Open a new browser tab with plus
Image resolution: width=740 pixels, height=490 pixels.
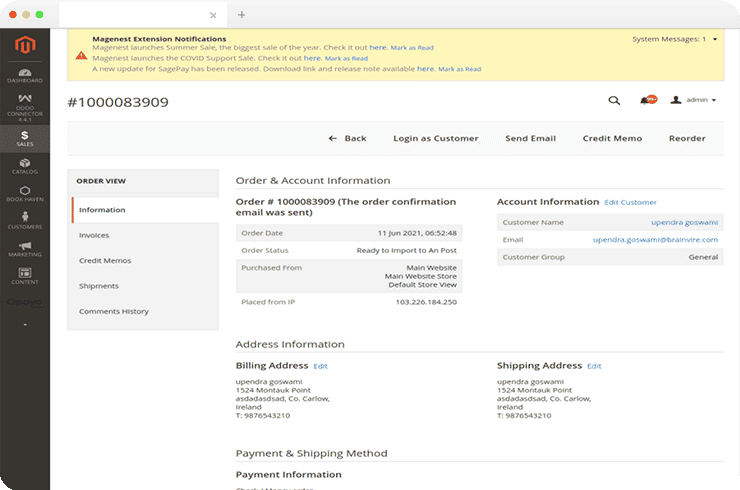241,15
